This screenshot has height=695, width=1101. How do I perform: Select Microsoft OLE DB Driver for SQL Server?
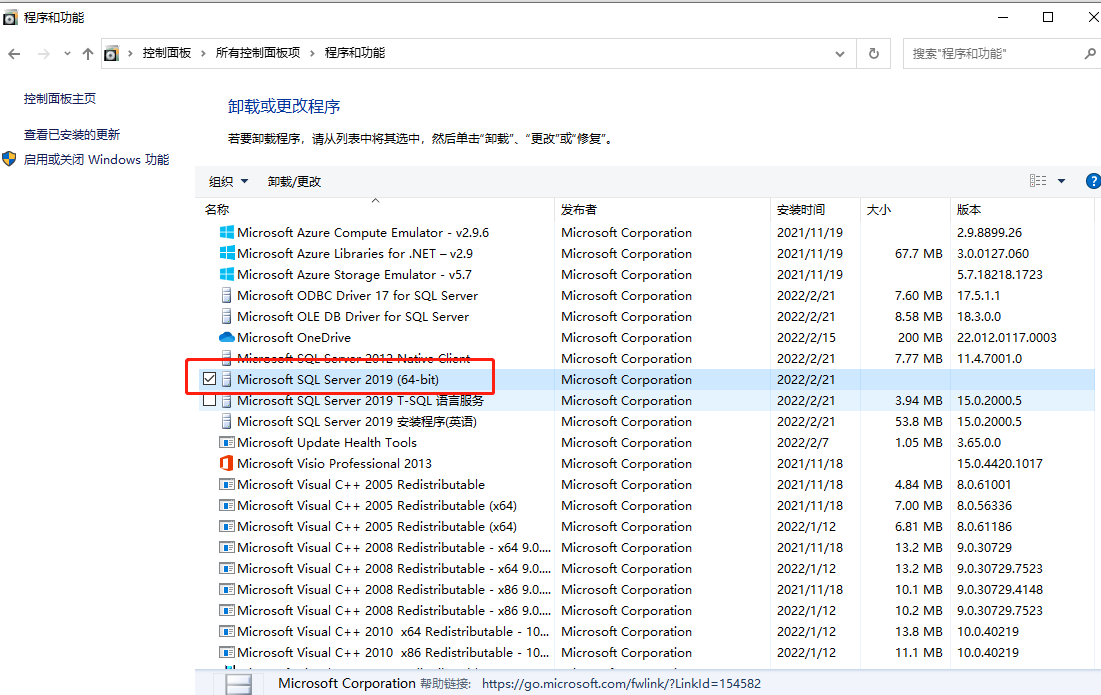pos(353,317)
